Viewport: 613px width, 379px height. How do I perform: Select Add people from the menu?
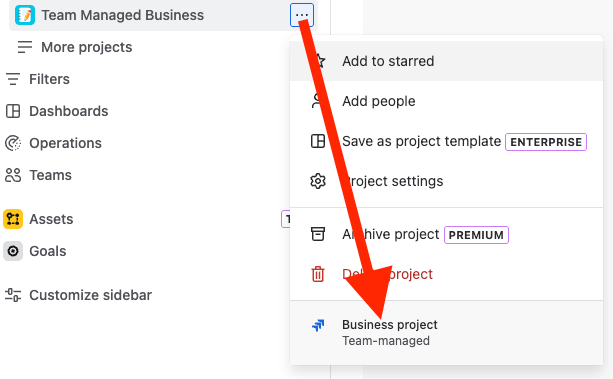coord(446,101)
